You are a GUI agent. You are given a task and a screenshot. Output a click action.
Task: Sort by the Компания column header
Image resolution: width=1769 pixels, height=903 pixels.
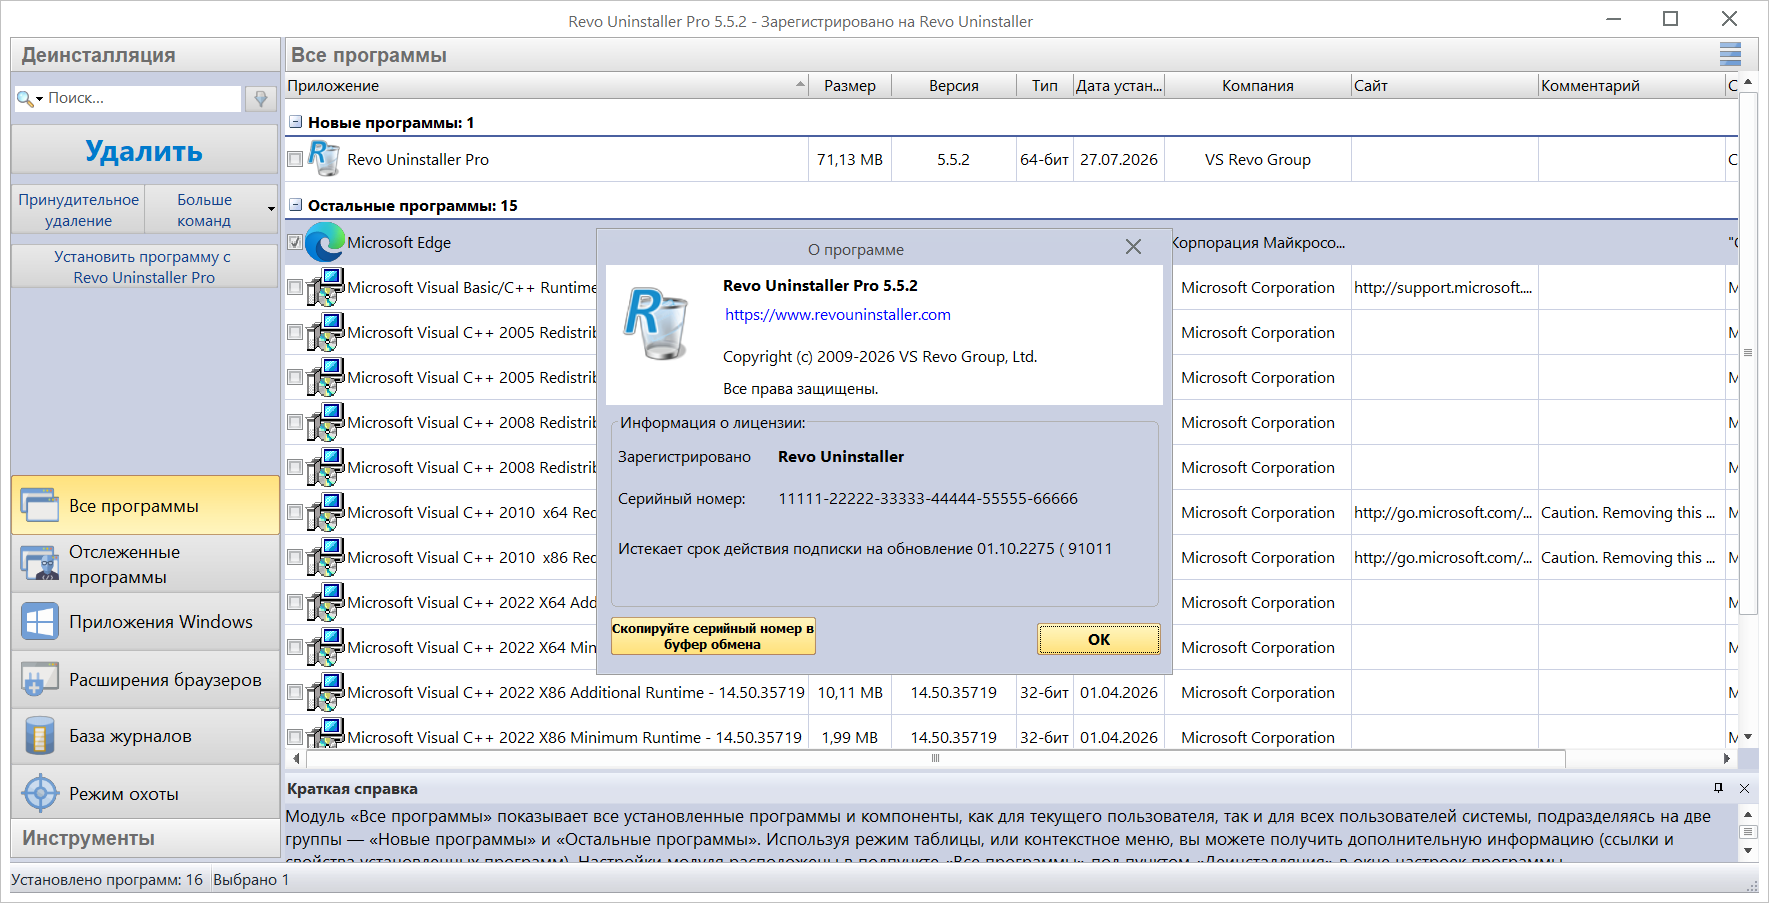tap(1258, 85)
